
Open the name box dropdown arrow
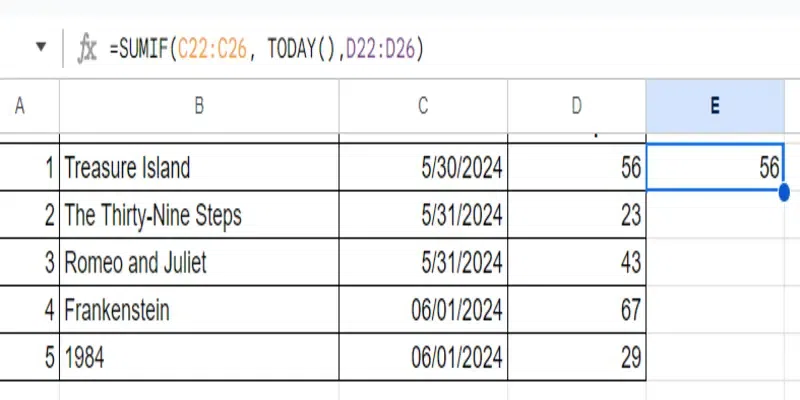pyautogui.click(x=41, y=47)
